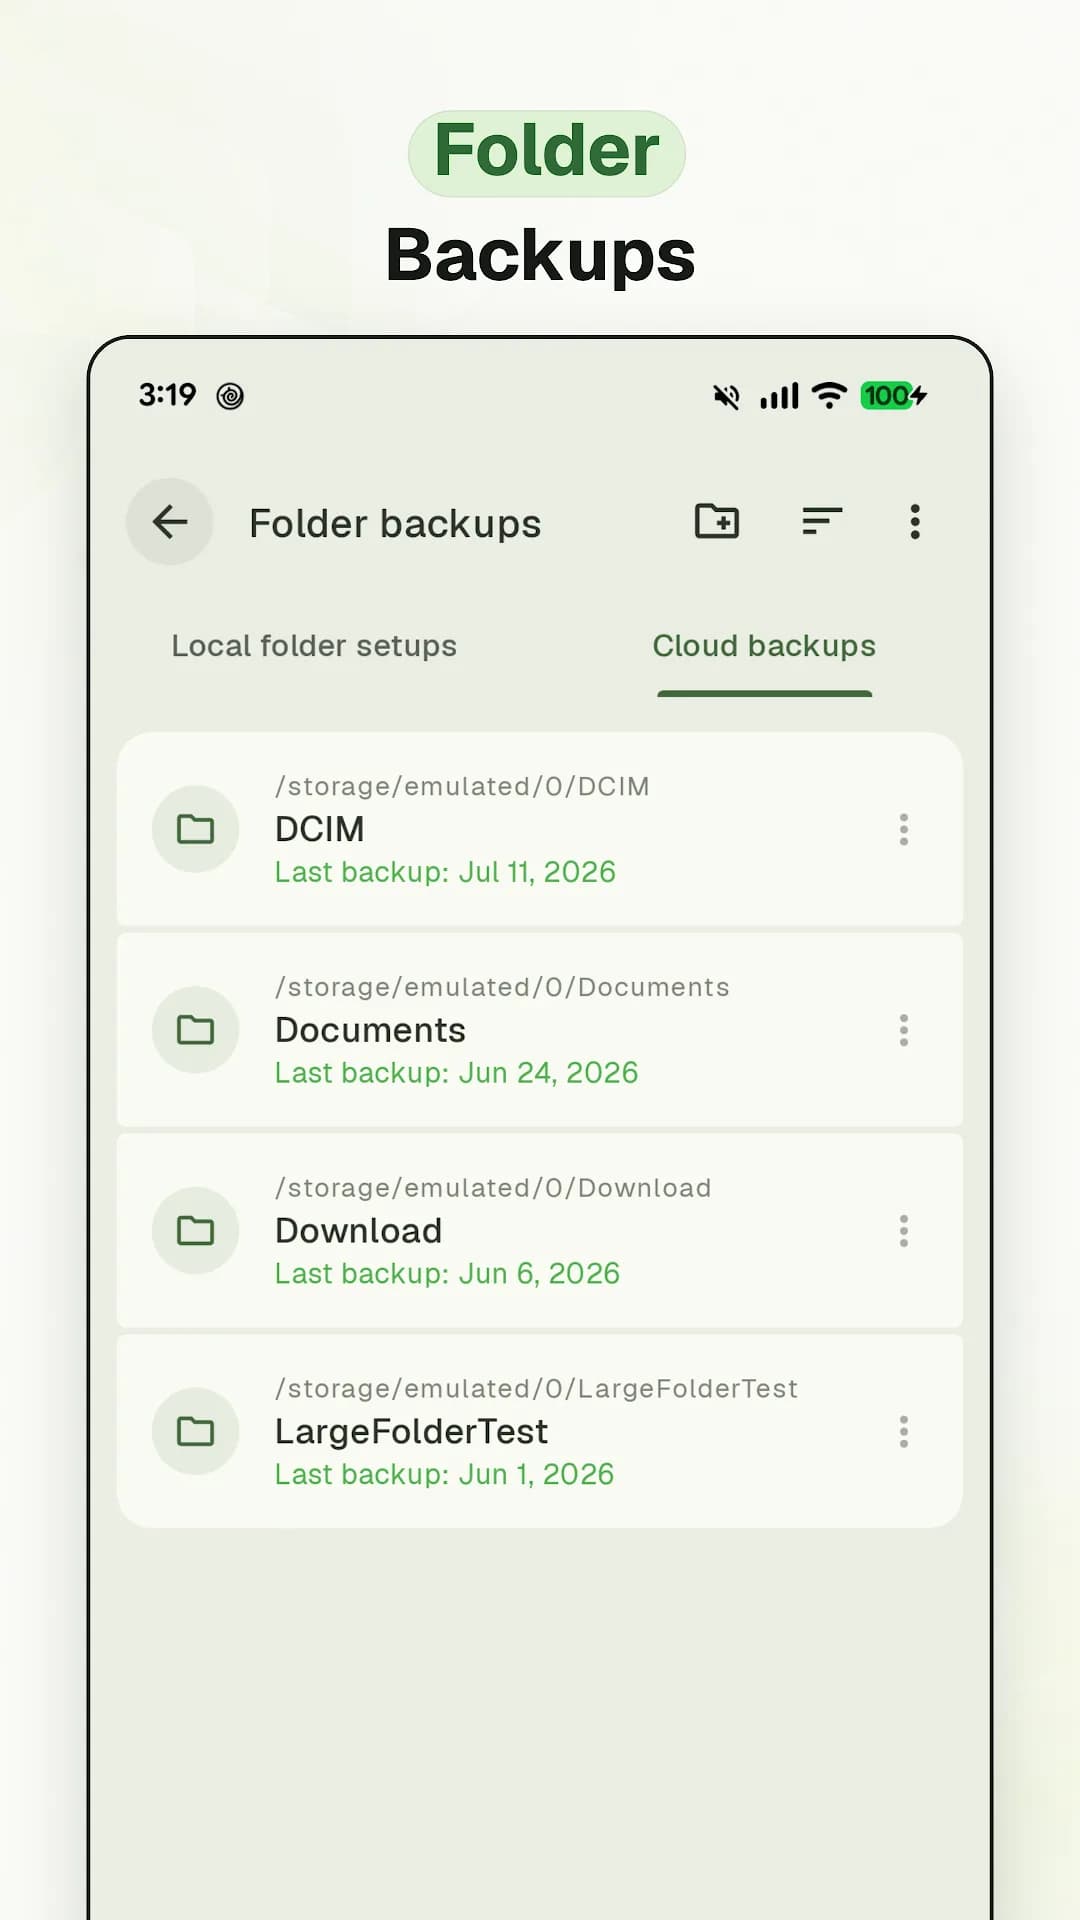Screen dimensions: 1080x1920
Task: Open more options for Download
Action: (904, 1231)
